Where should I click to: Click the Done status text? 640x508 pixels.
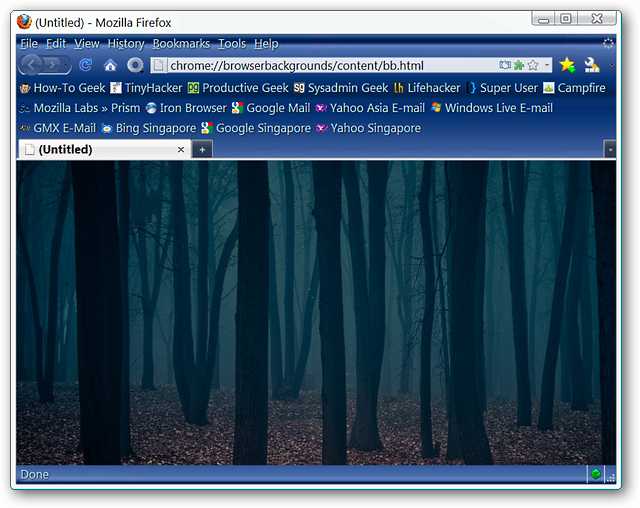[x=35, y=475]
